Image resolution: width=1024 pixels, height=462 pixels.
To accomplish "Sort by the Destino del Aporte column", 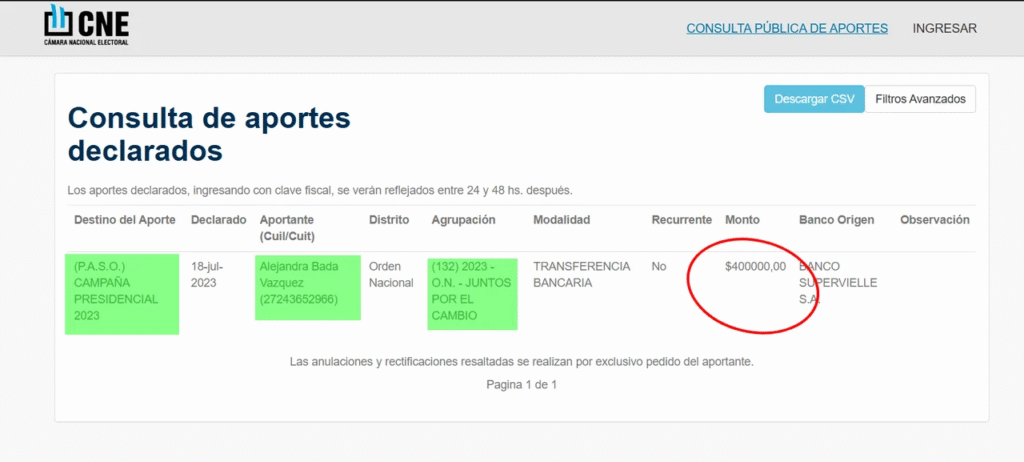I will pyautogui.click(x=124, y=220).
